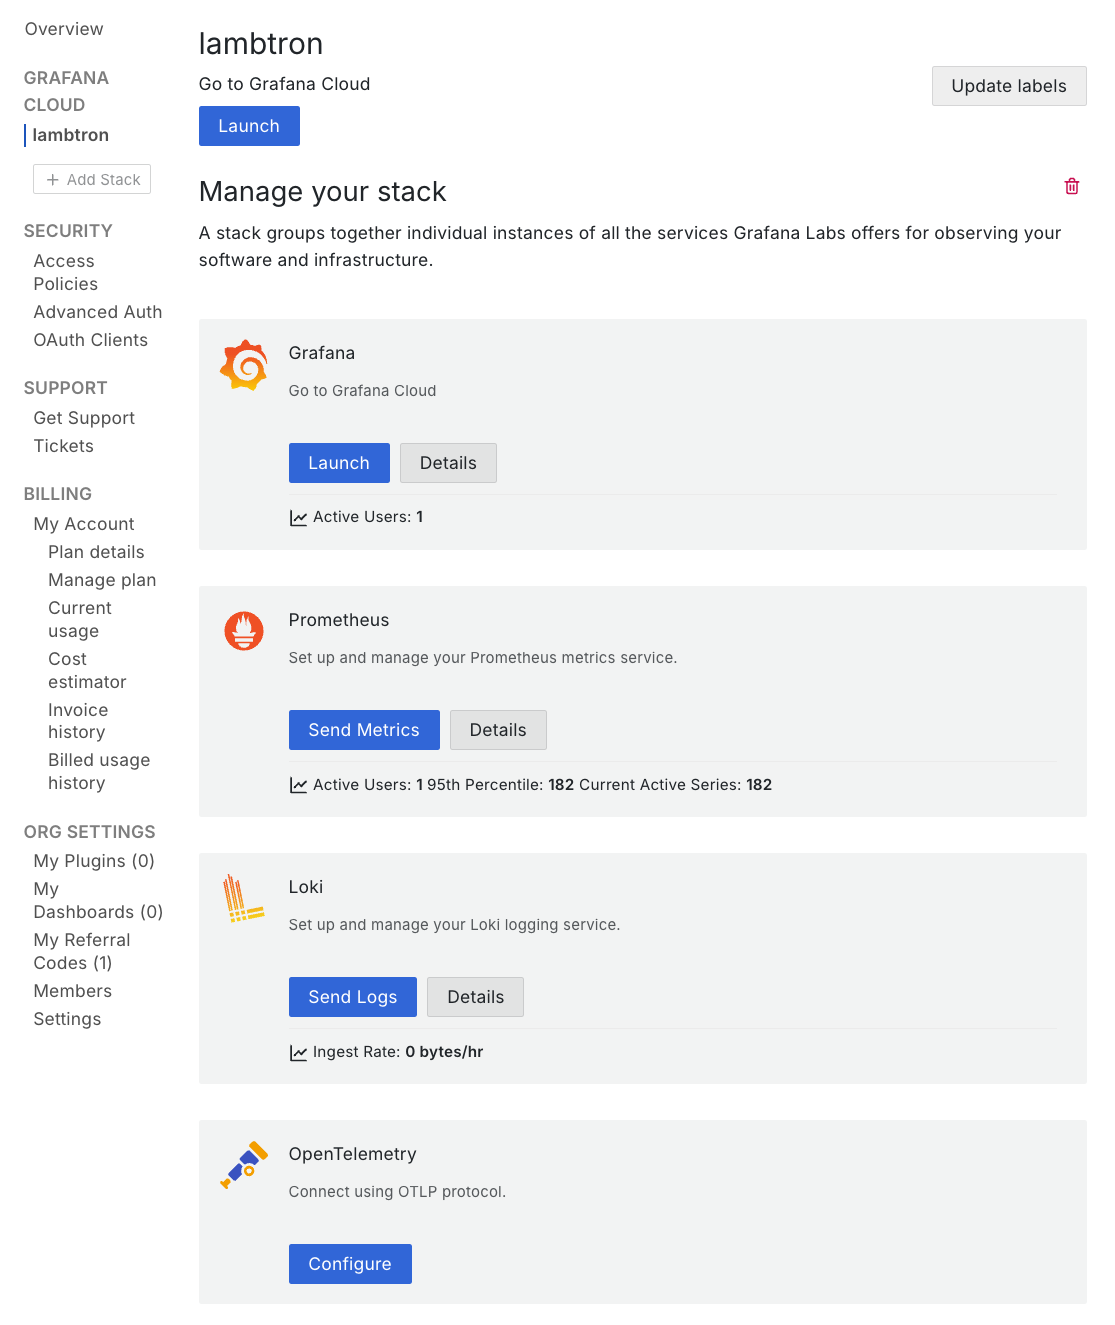Click the chart icon near Current Active Series
The width and height of the screenshot is (1115, 1325).
298,785
